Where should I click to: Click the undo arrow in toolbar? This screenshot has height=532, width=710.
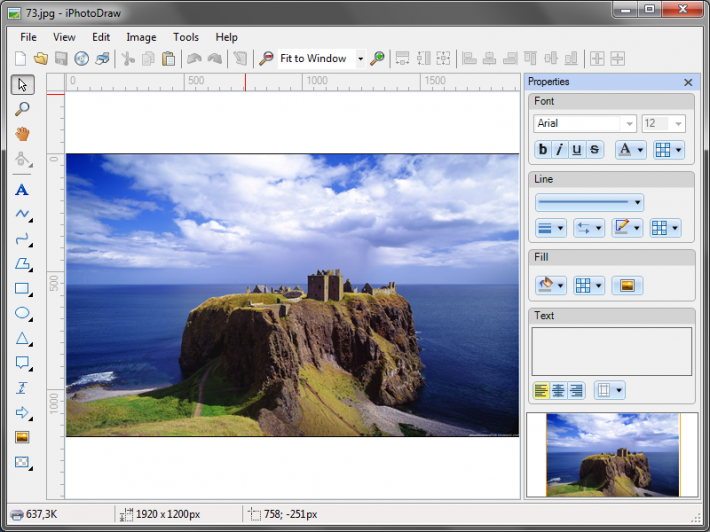coord(194,58)
